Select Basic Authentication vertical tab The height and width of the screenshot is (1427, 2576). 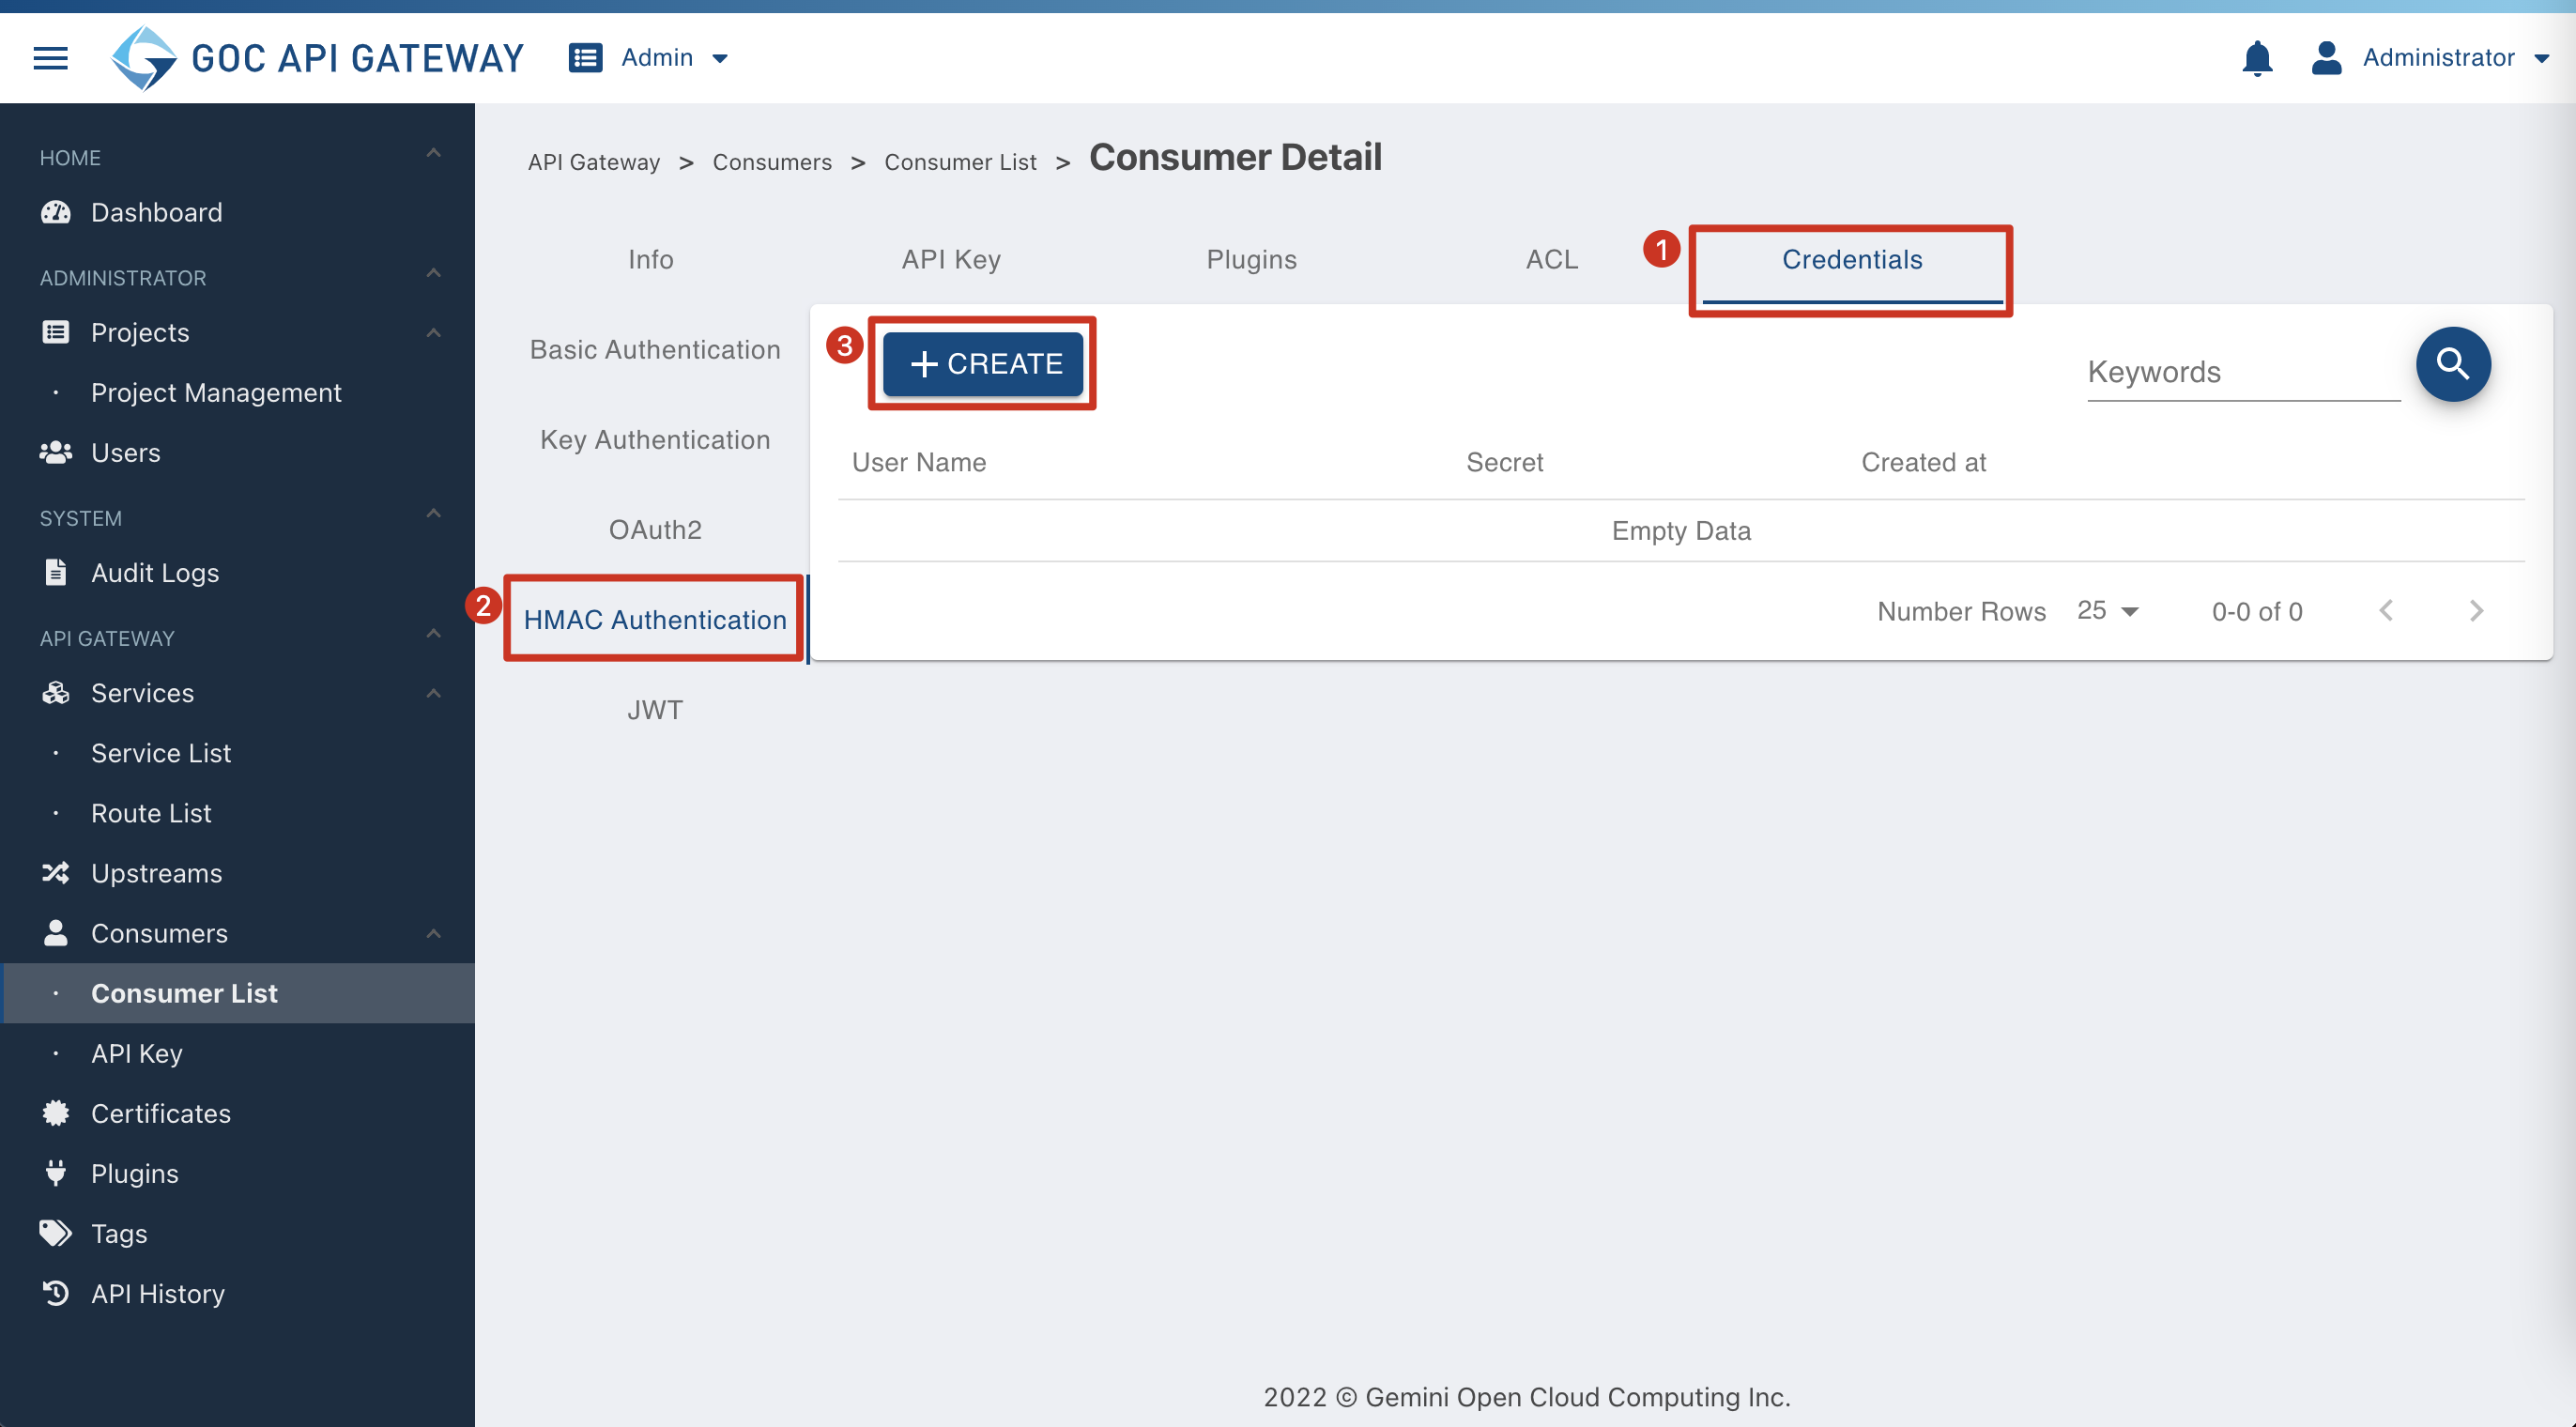pyautogui.click(x=655, y=349)
